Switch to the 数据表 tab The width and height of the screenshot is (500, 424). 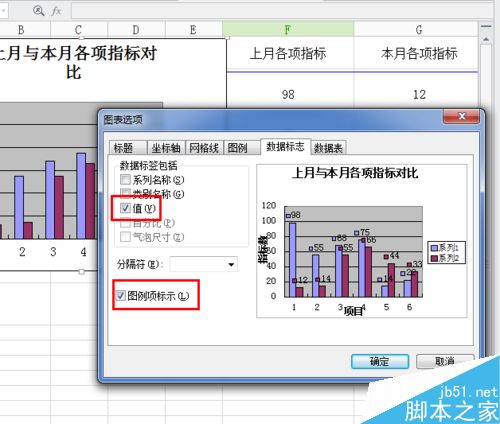click(329, 148)
